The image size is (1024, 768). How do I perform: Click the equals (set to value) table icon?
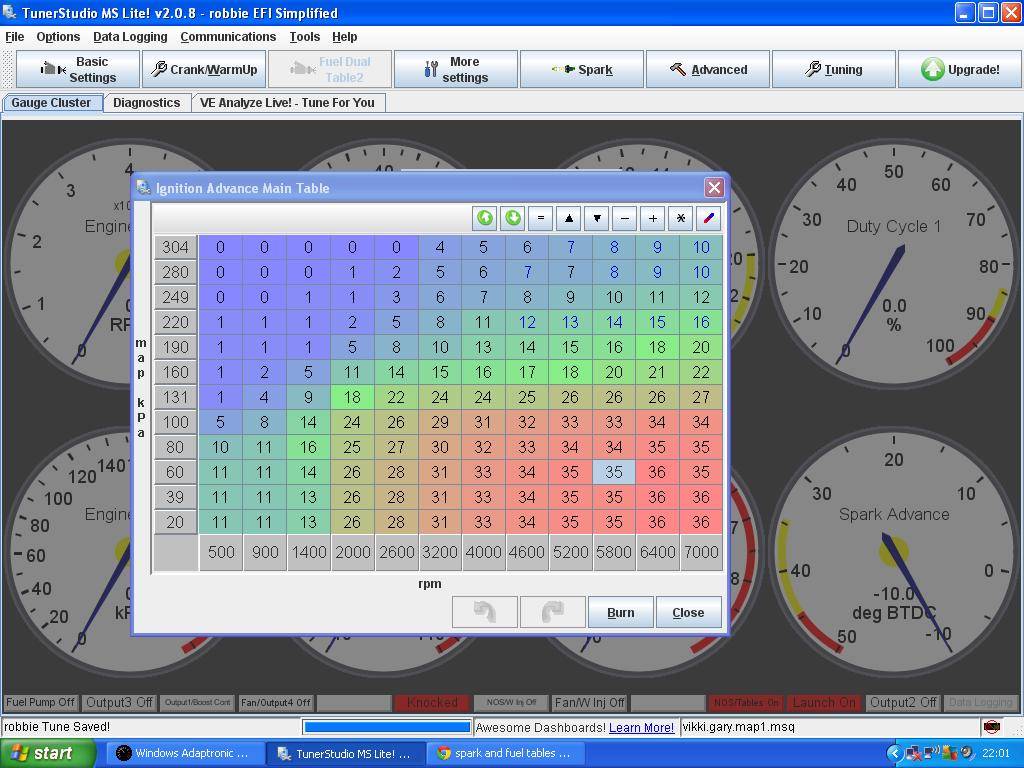[541, 218]
